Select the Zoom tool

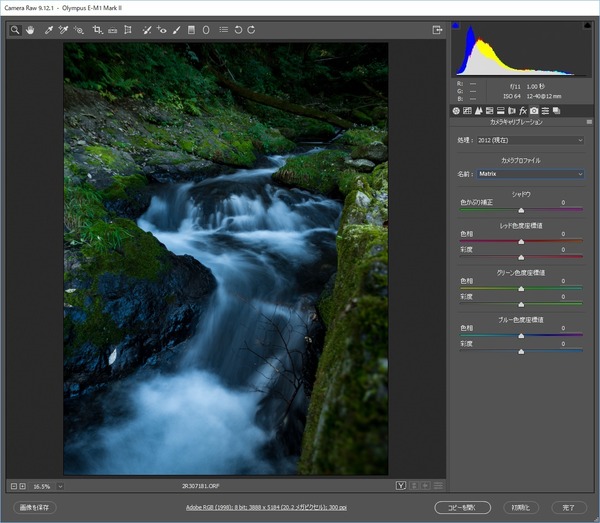coord(15,30)
